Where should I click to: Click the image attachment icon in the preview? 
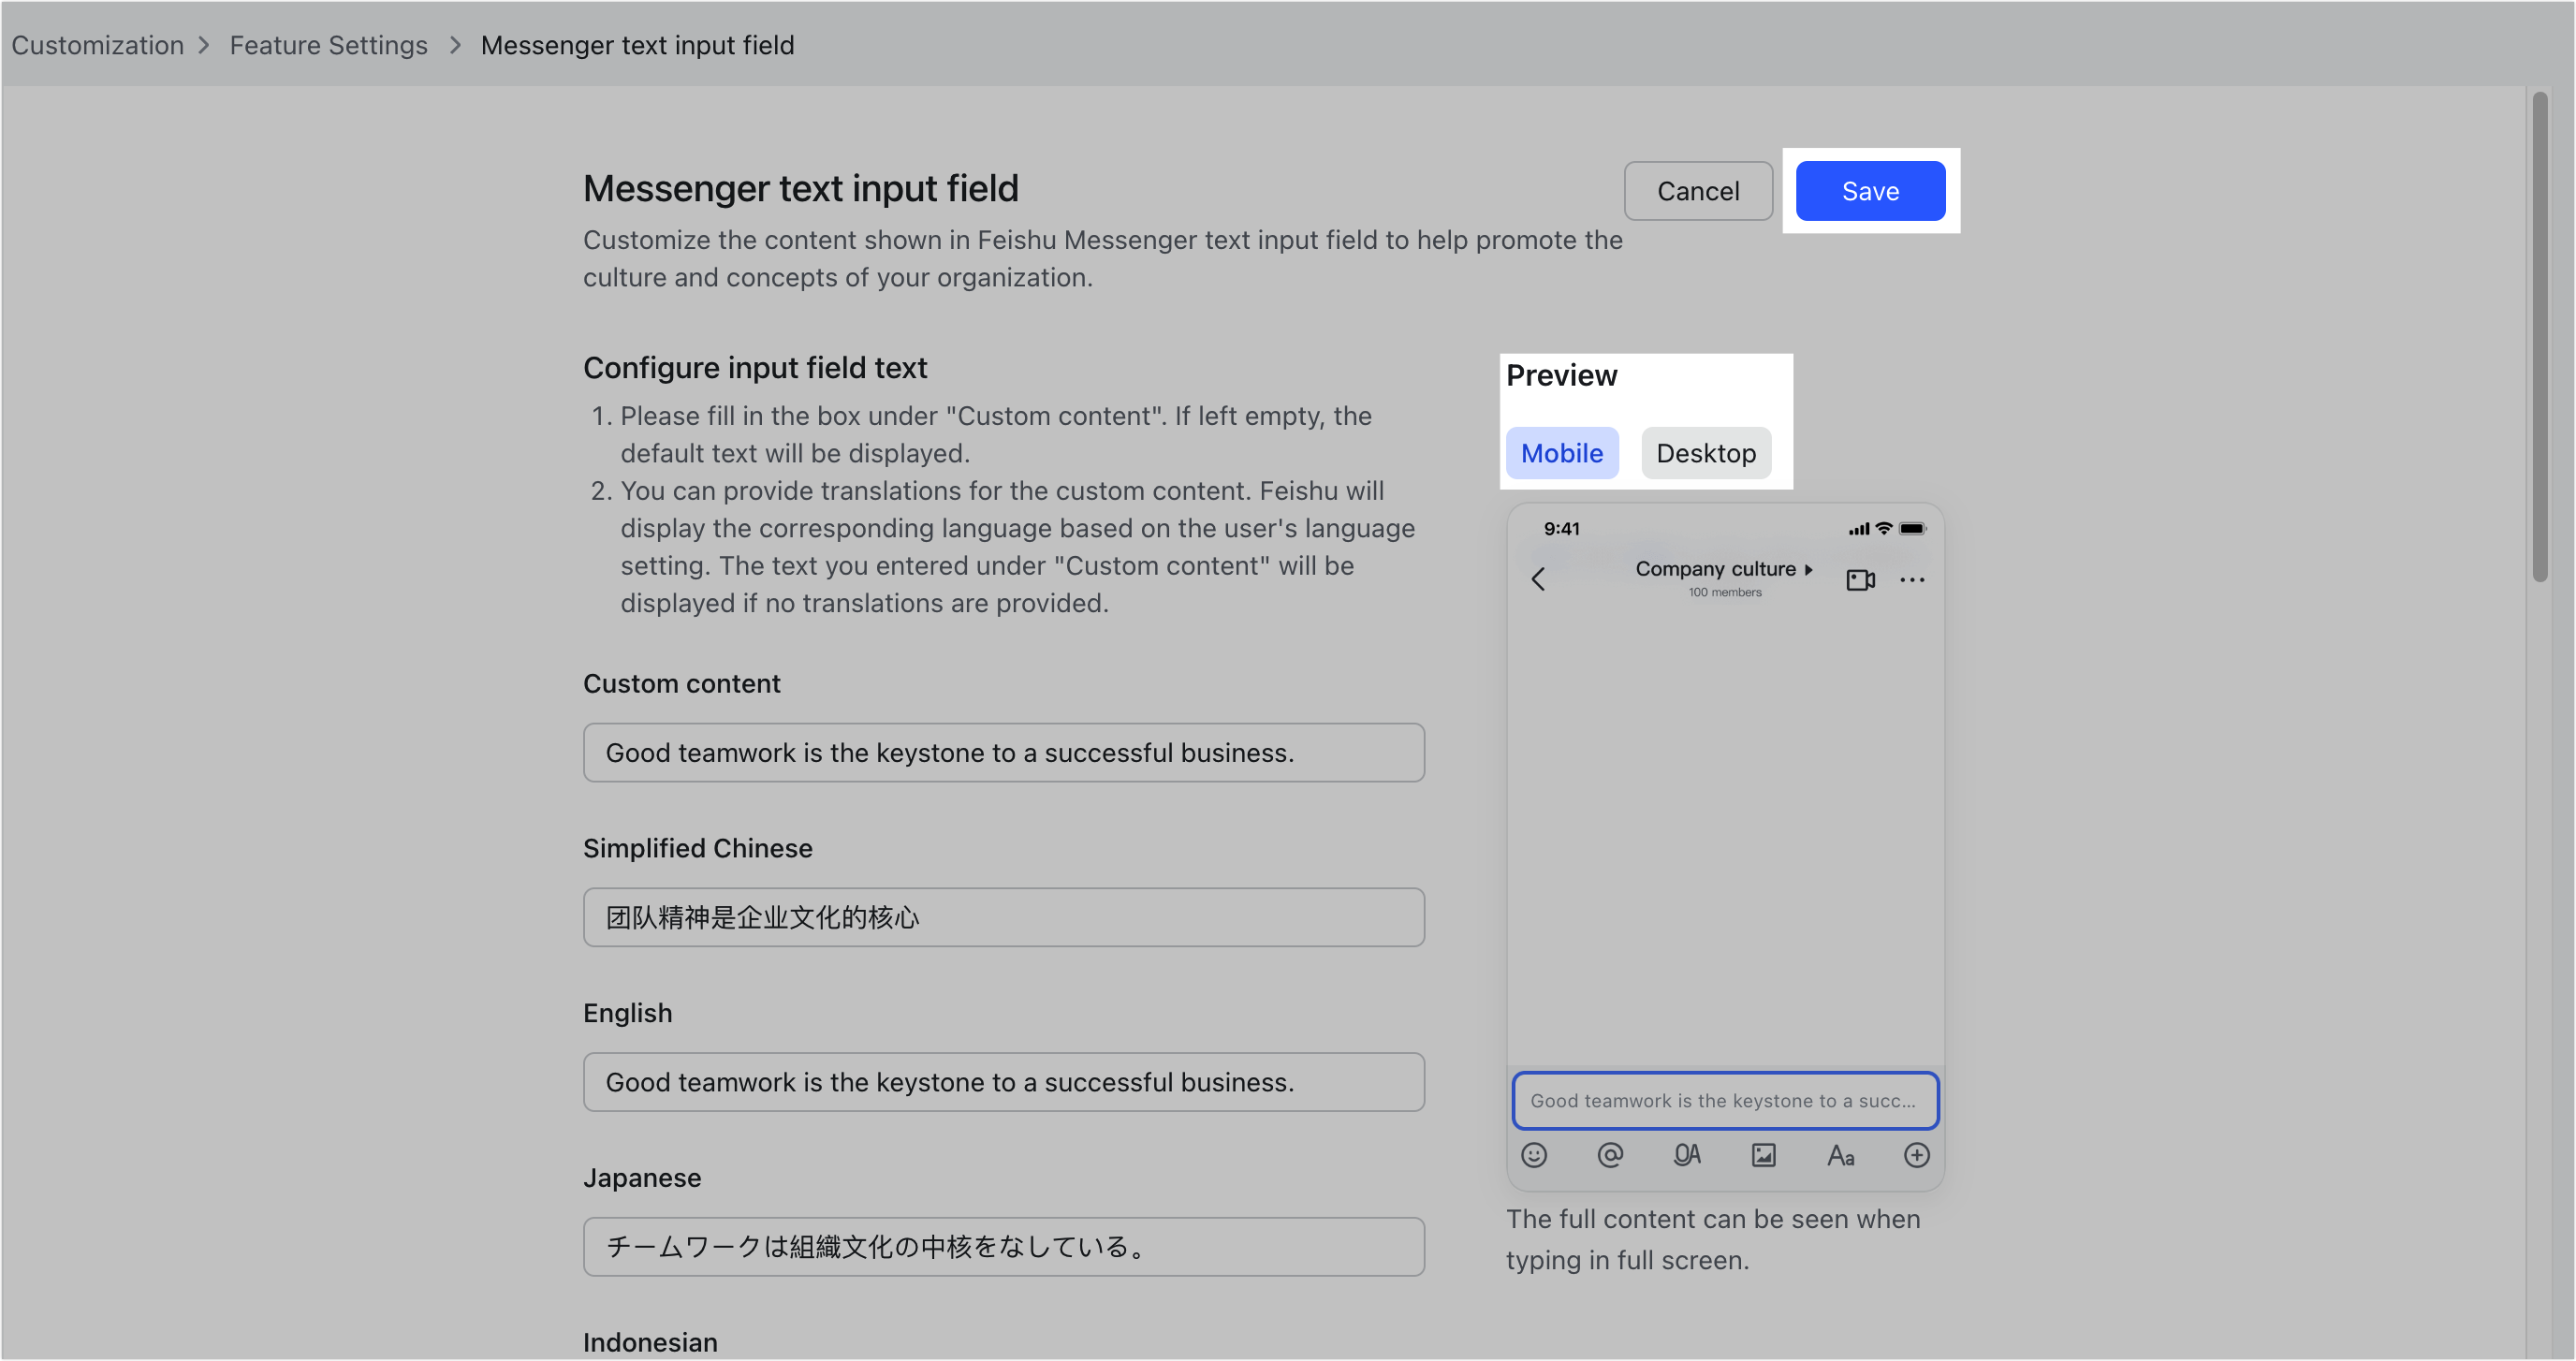click(1763, 1155)
